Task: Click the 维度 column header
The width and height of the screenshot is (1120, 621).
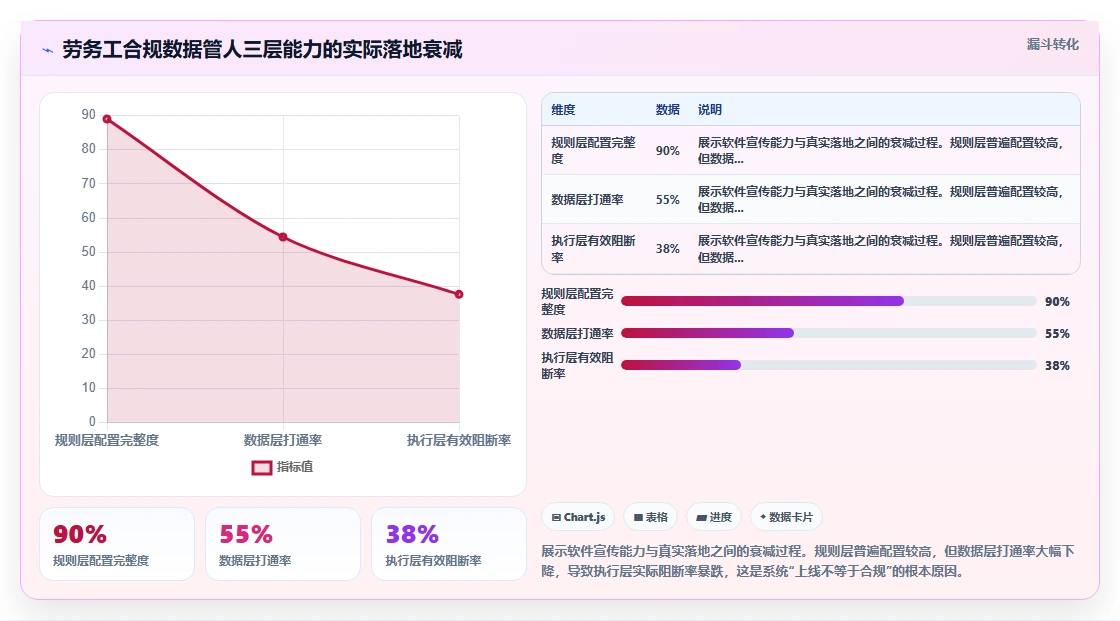Action: click(563, 110)
